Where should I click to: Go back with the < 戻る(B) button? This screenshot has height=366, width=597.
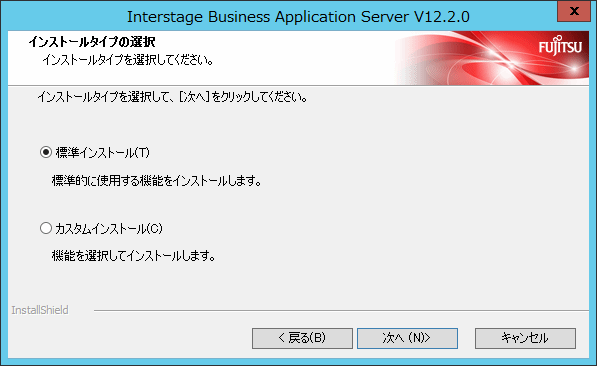click(302, 338)
